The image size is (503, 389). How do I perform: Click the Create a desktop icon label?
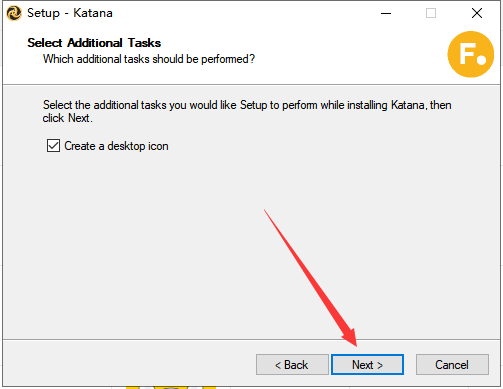tap(116, 146)
